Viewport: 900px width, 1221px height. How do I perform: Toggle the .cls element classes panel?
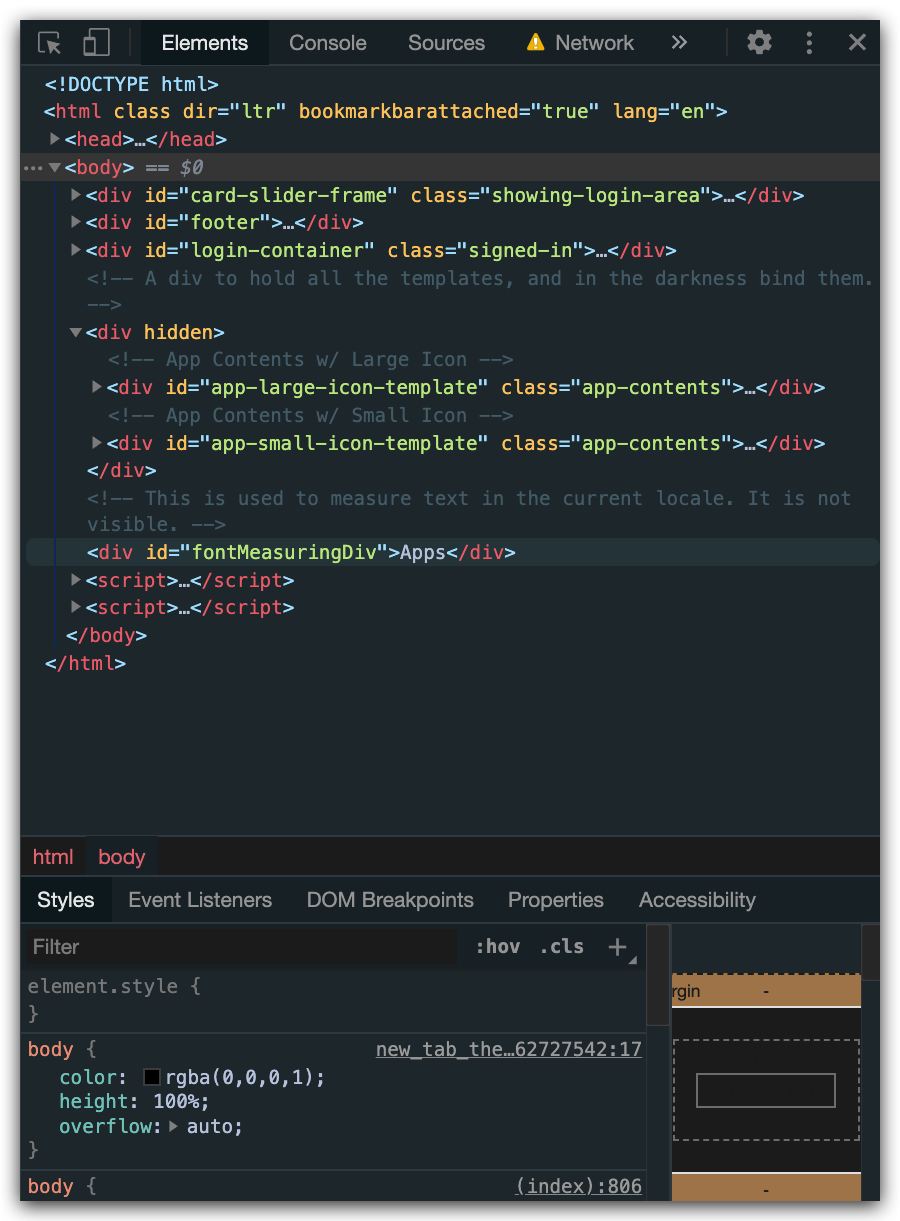pos(561,947)
